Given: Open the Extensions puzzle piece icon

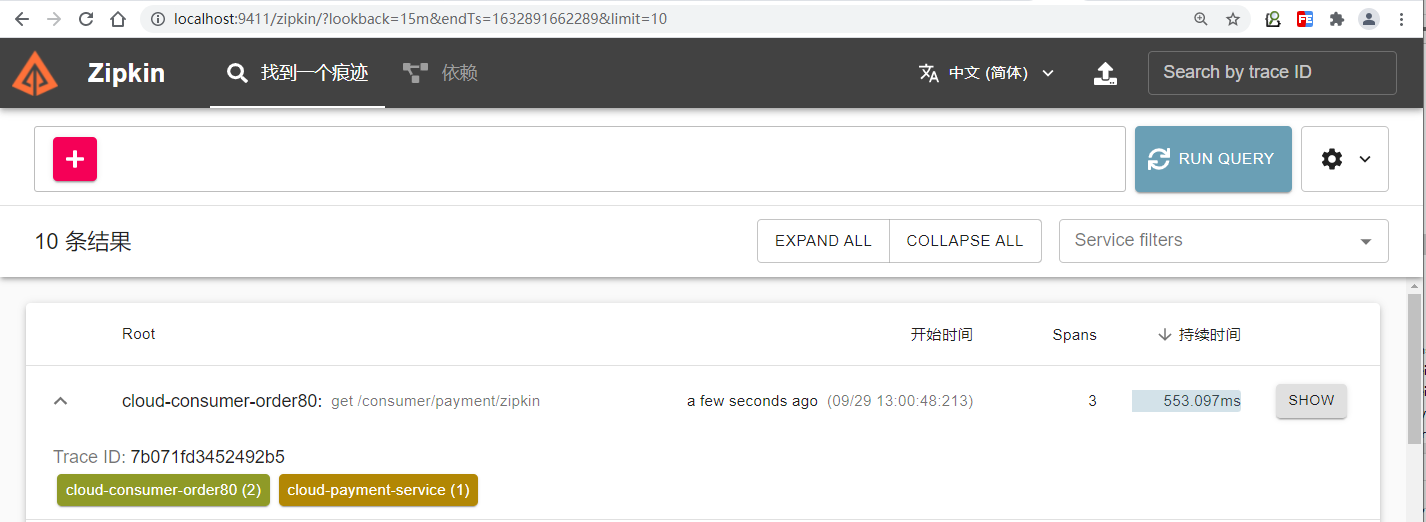Looking at the screenshot, I should coord(1337,19).
